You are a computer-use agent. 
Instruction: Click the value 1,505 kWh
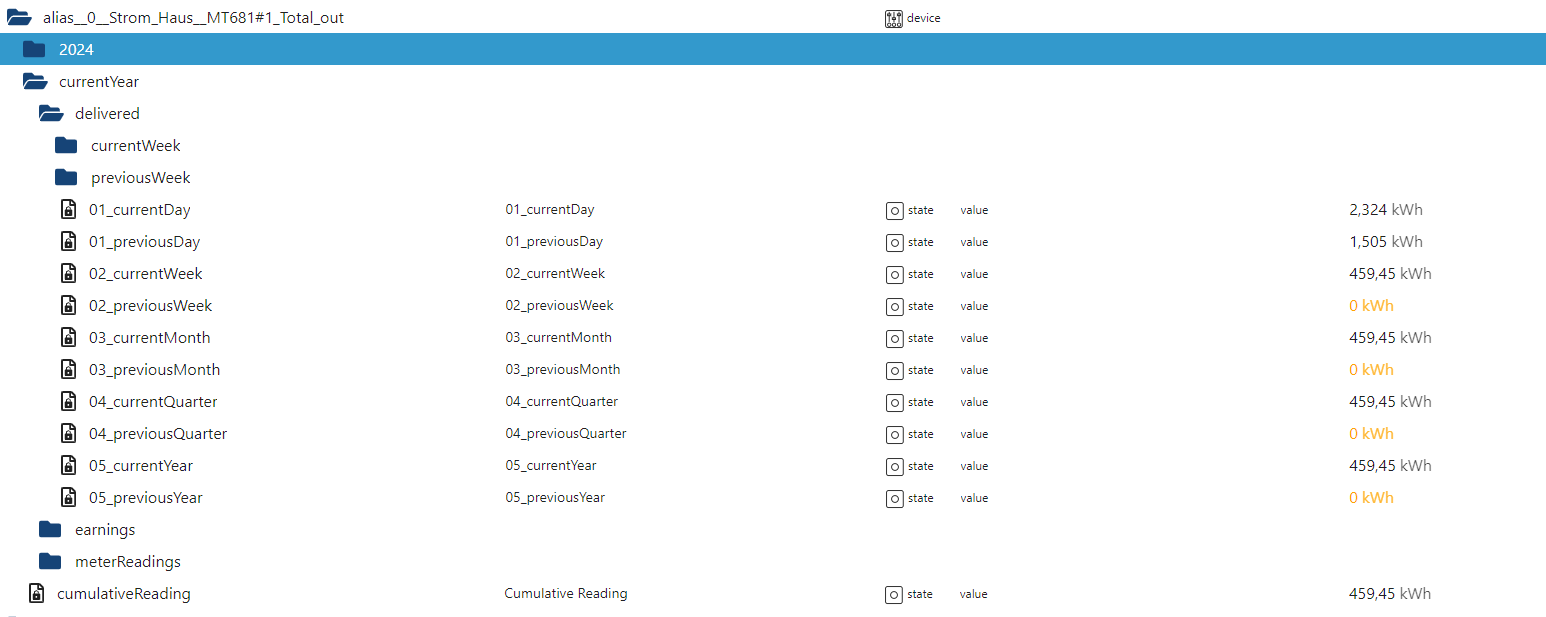pyautogui.click(x=1386, y=242)
